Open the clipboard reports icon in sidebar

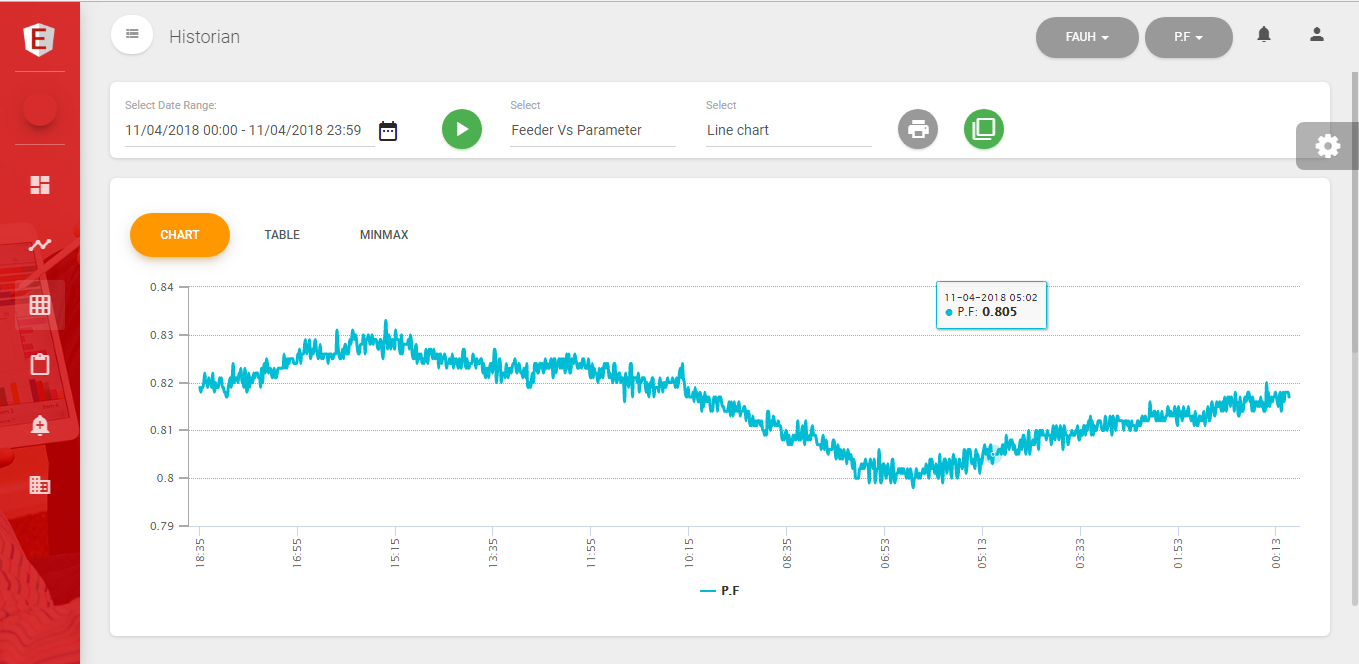[x=40, y=365]
